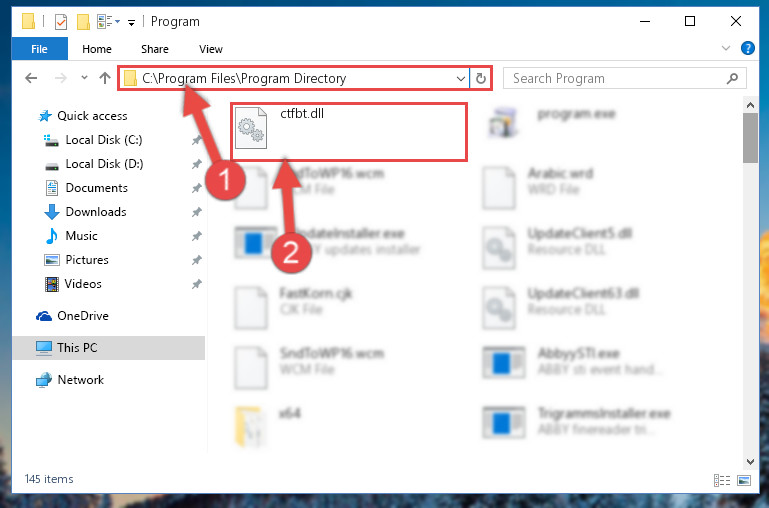This screenshot has height=508, width=769.
Task: Click the scroll up arrow of file list
Action: click(750, 104)
